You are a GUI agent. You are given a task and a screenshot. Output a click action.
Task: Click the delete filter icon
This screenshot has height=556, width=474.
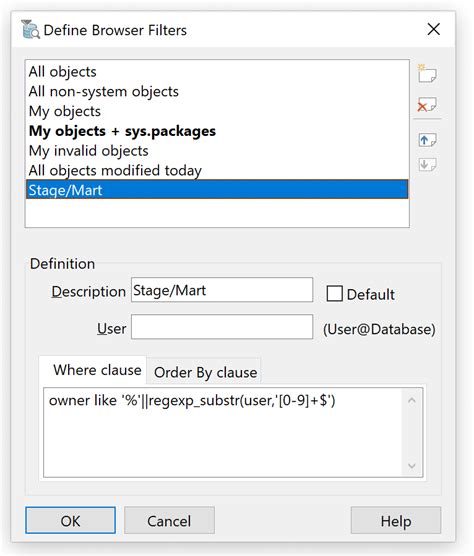(427, 105)
